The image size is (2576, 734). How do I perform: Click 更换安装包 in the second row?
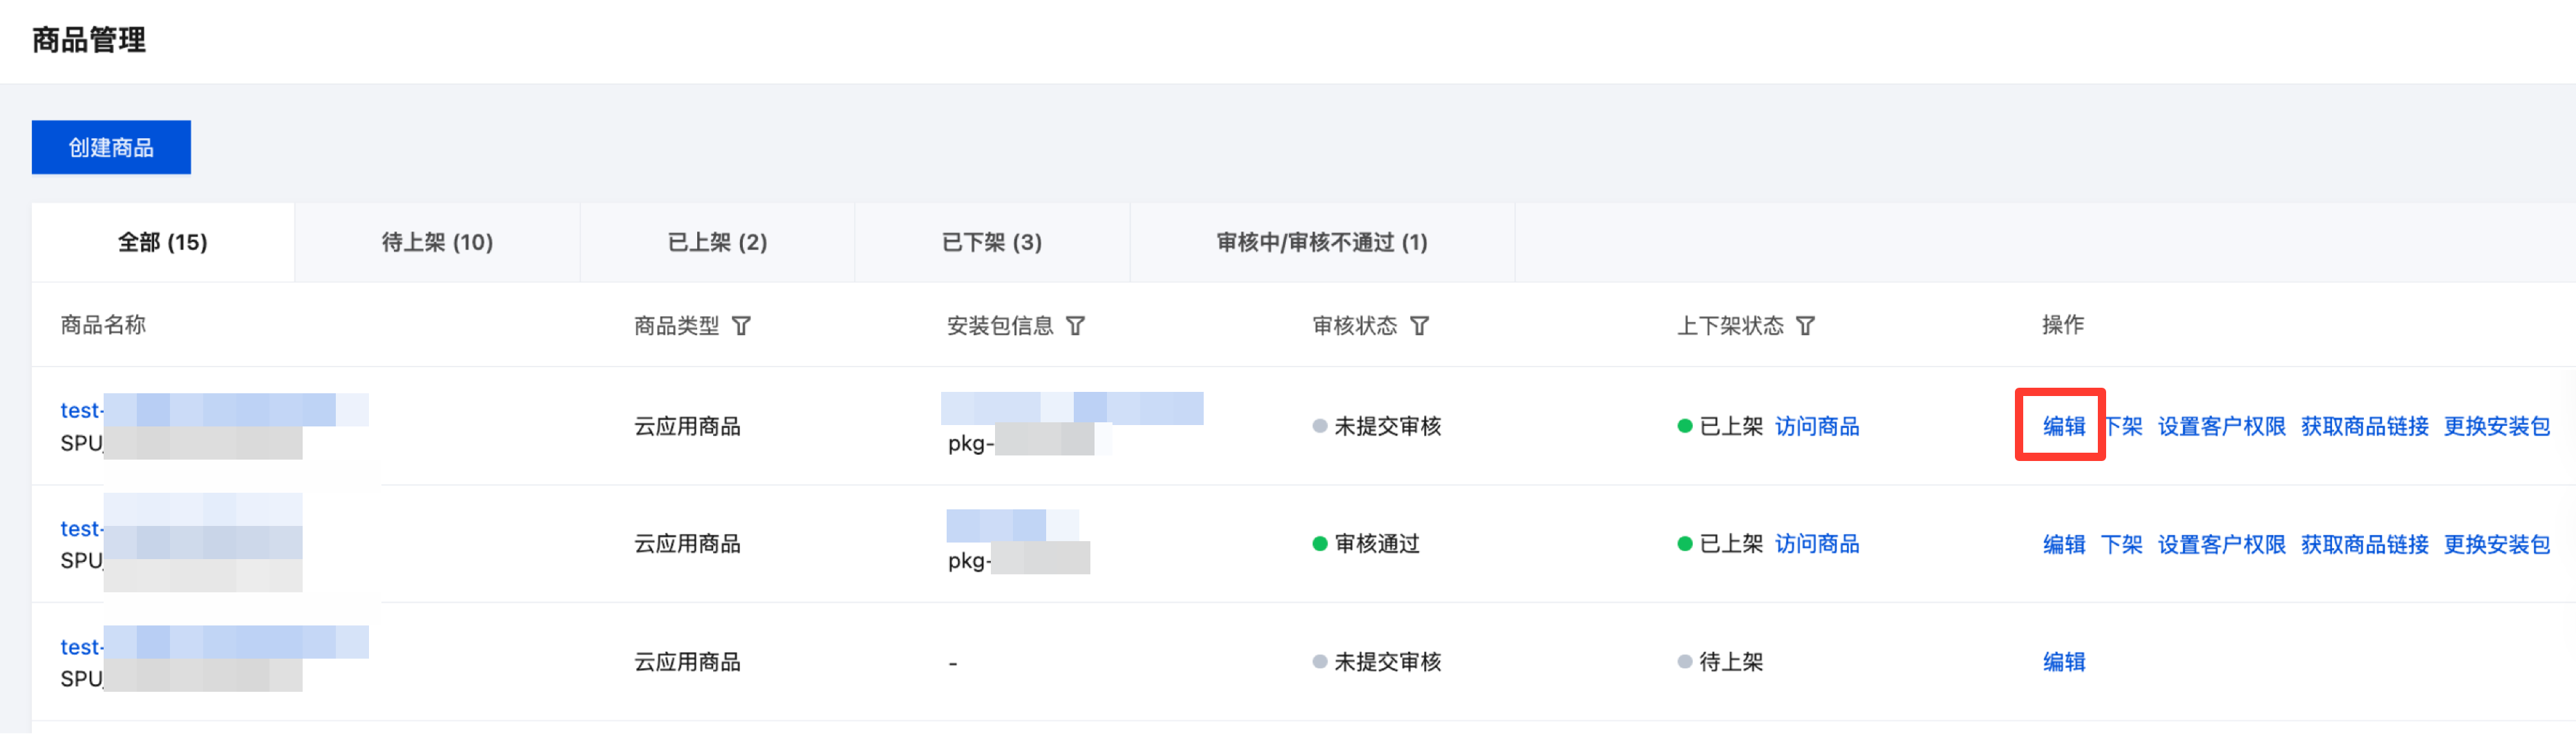click(2496, 544)
